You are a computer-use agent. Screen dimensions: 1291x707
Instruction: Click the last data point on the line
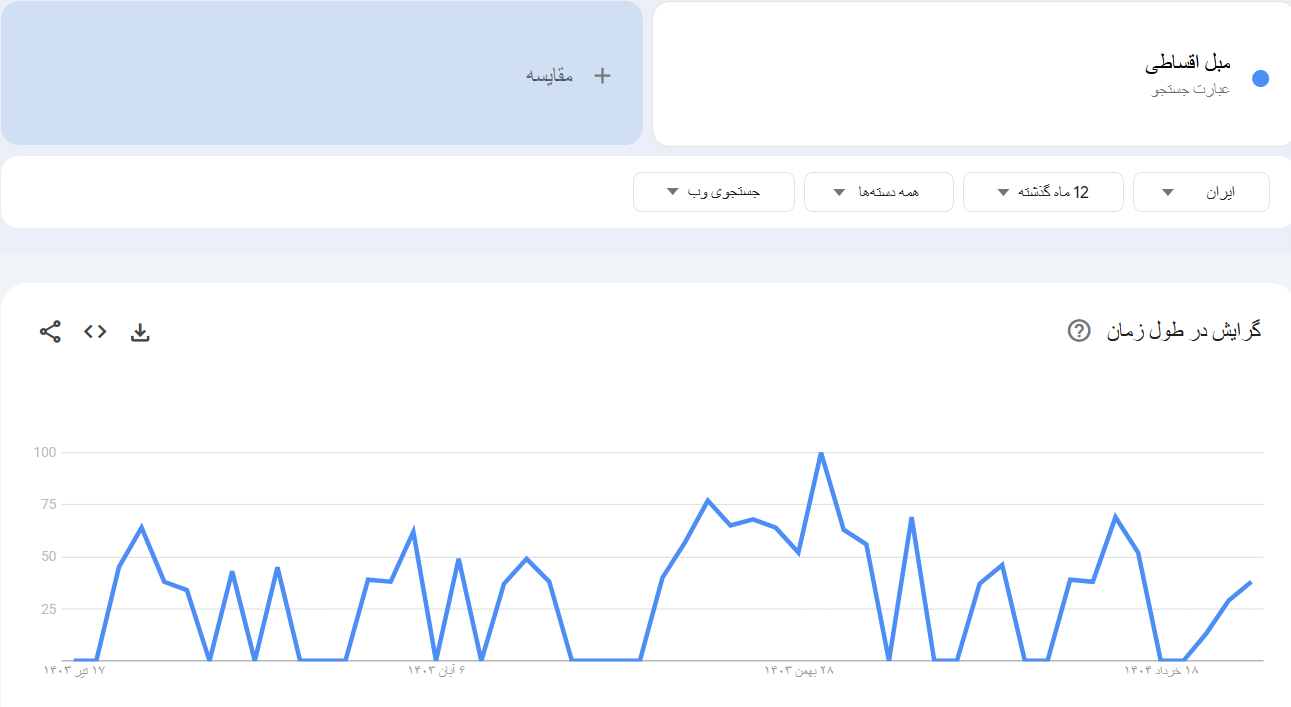point(1250,582)
